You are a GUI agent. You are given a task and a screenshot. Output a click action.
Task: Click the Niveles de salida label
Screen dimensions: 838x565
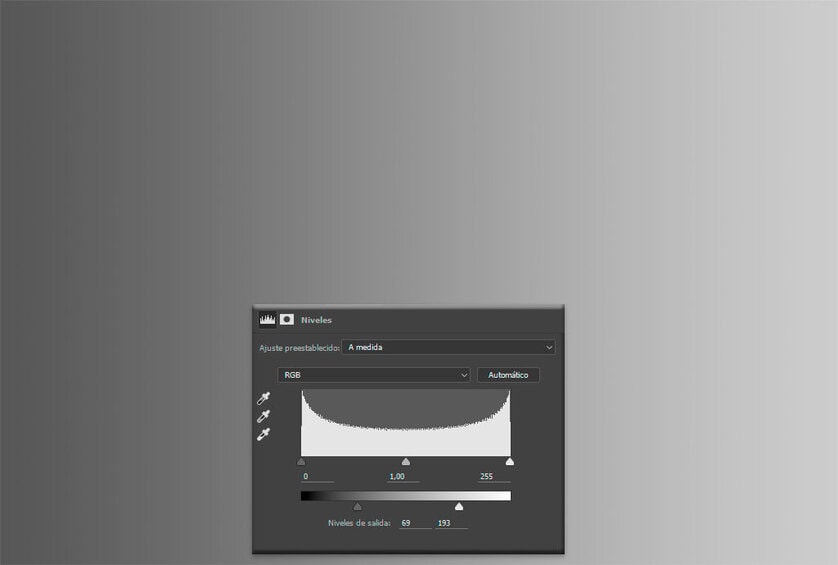[x=359, y=523]
